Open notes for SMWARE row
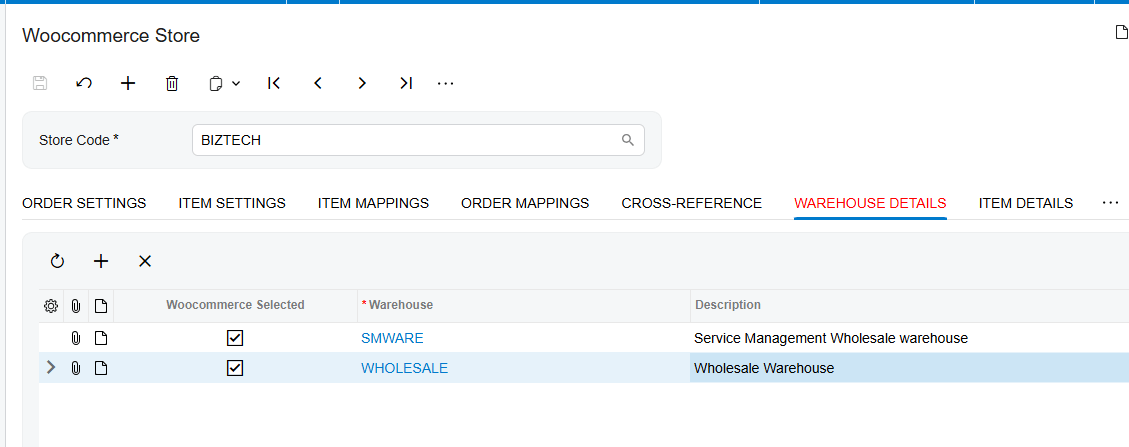Viewport: 1129px width, 447px height. [x=101, y=338]
